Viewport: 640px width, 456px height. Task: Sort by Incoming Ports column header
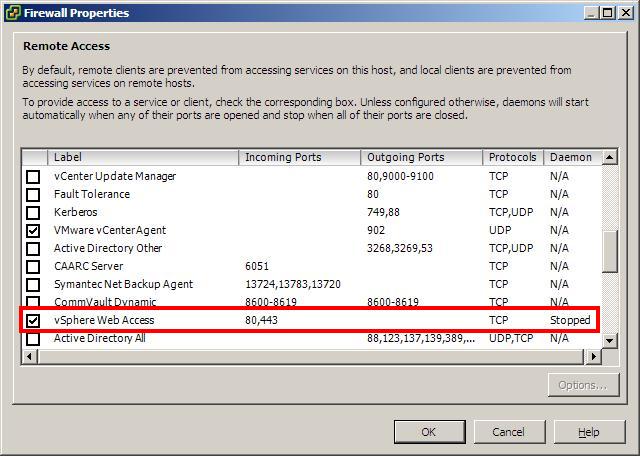click(300, 157)
